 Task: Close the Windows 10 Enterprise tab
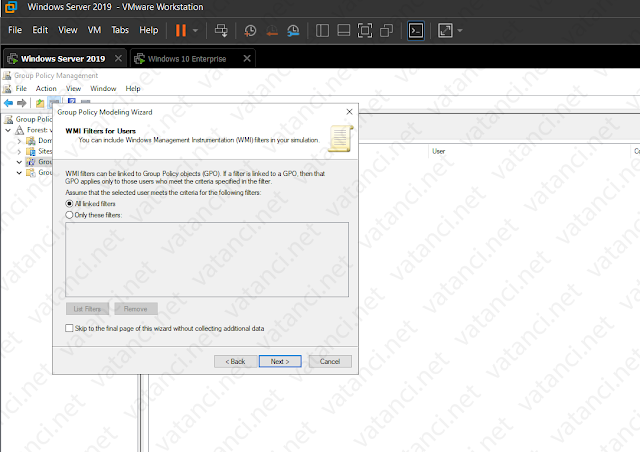(x=247, y=58)
